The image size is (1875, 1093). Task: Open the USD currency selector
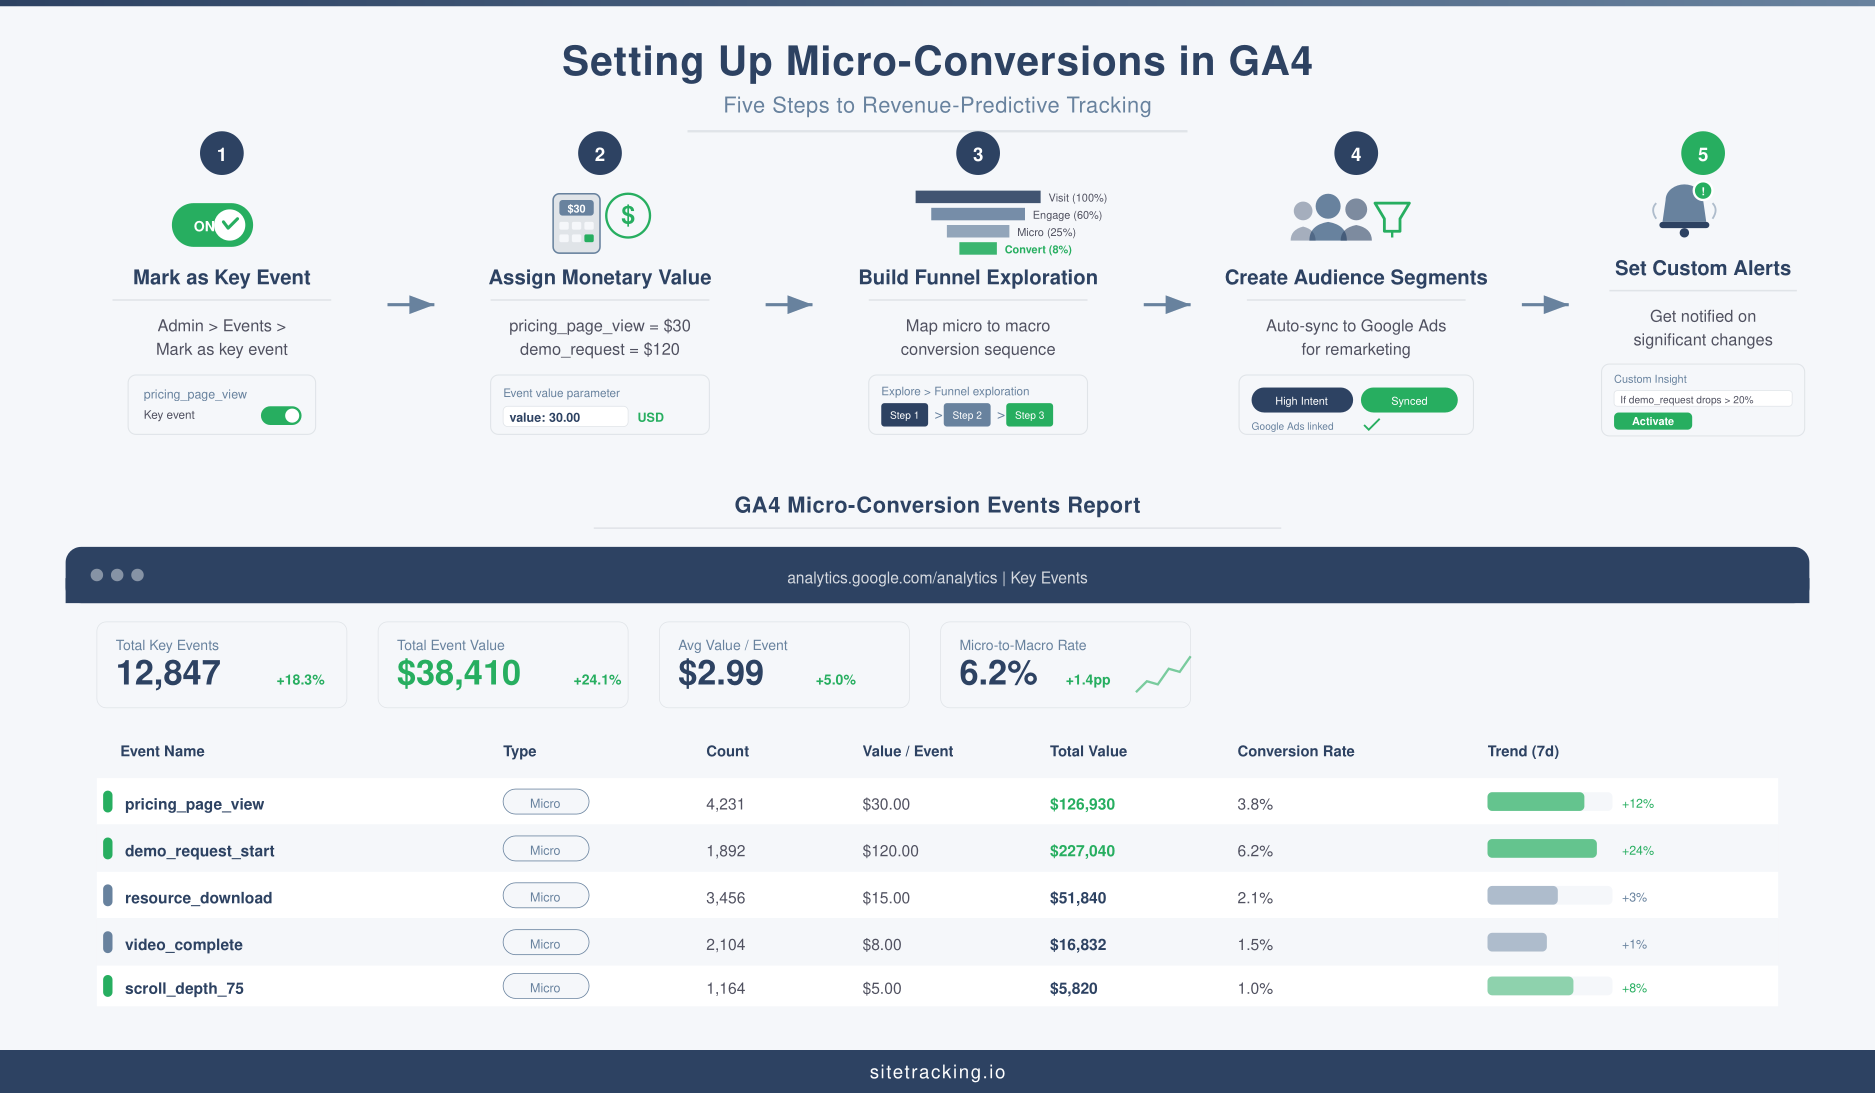click(x=650, y=417)
